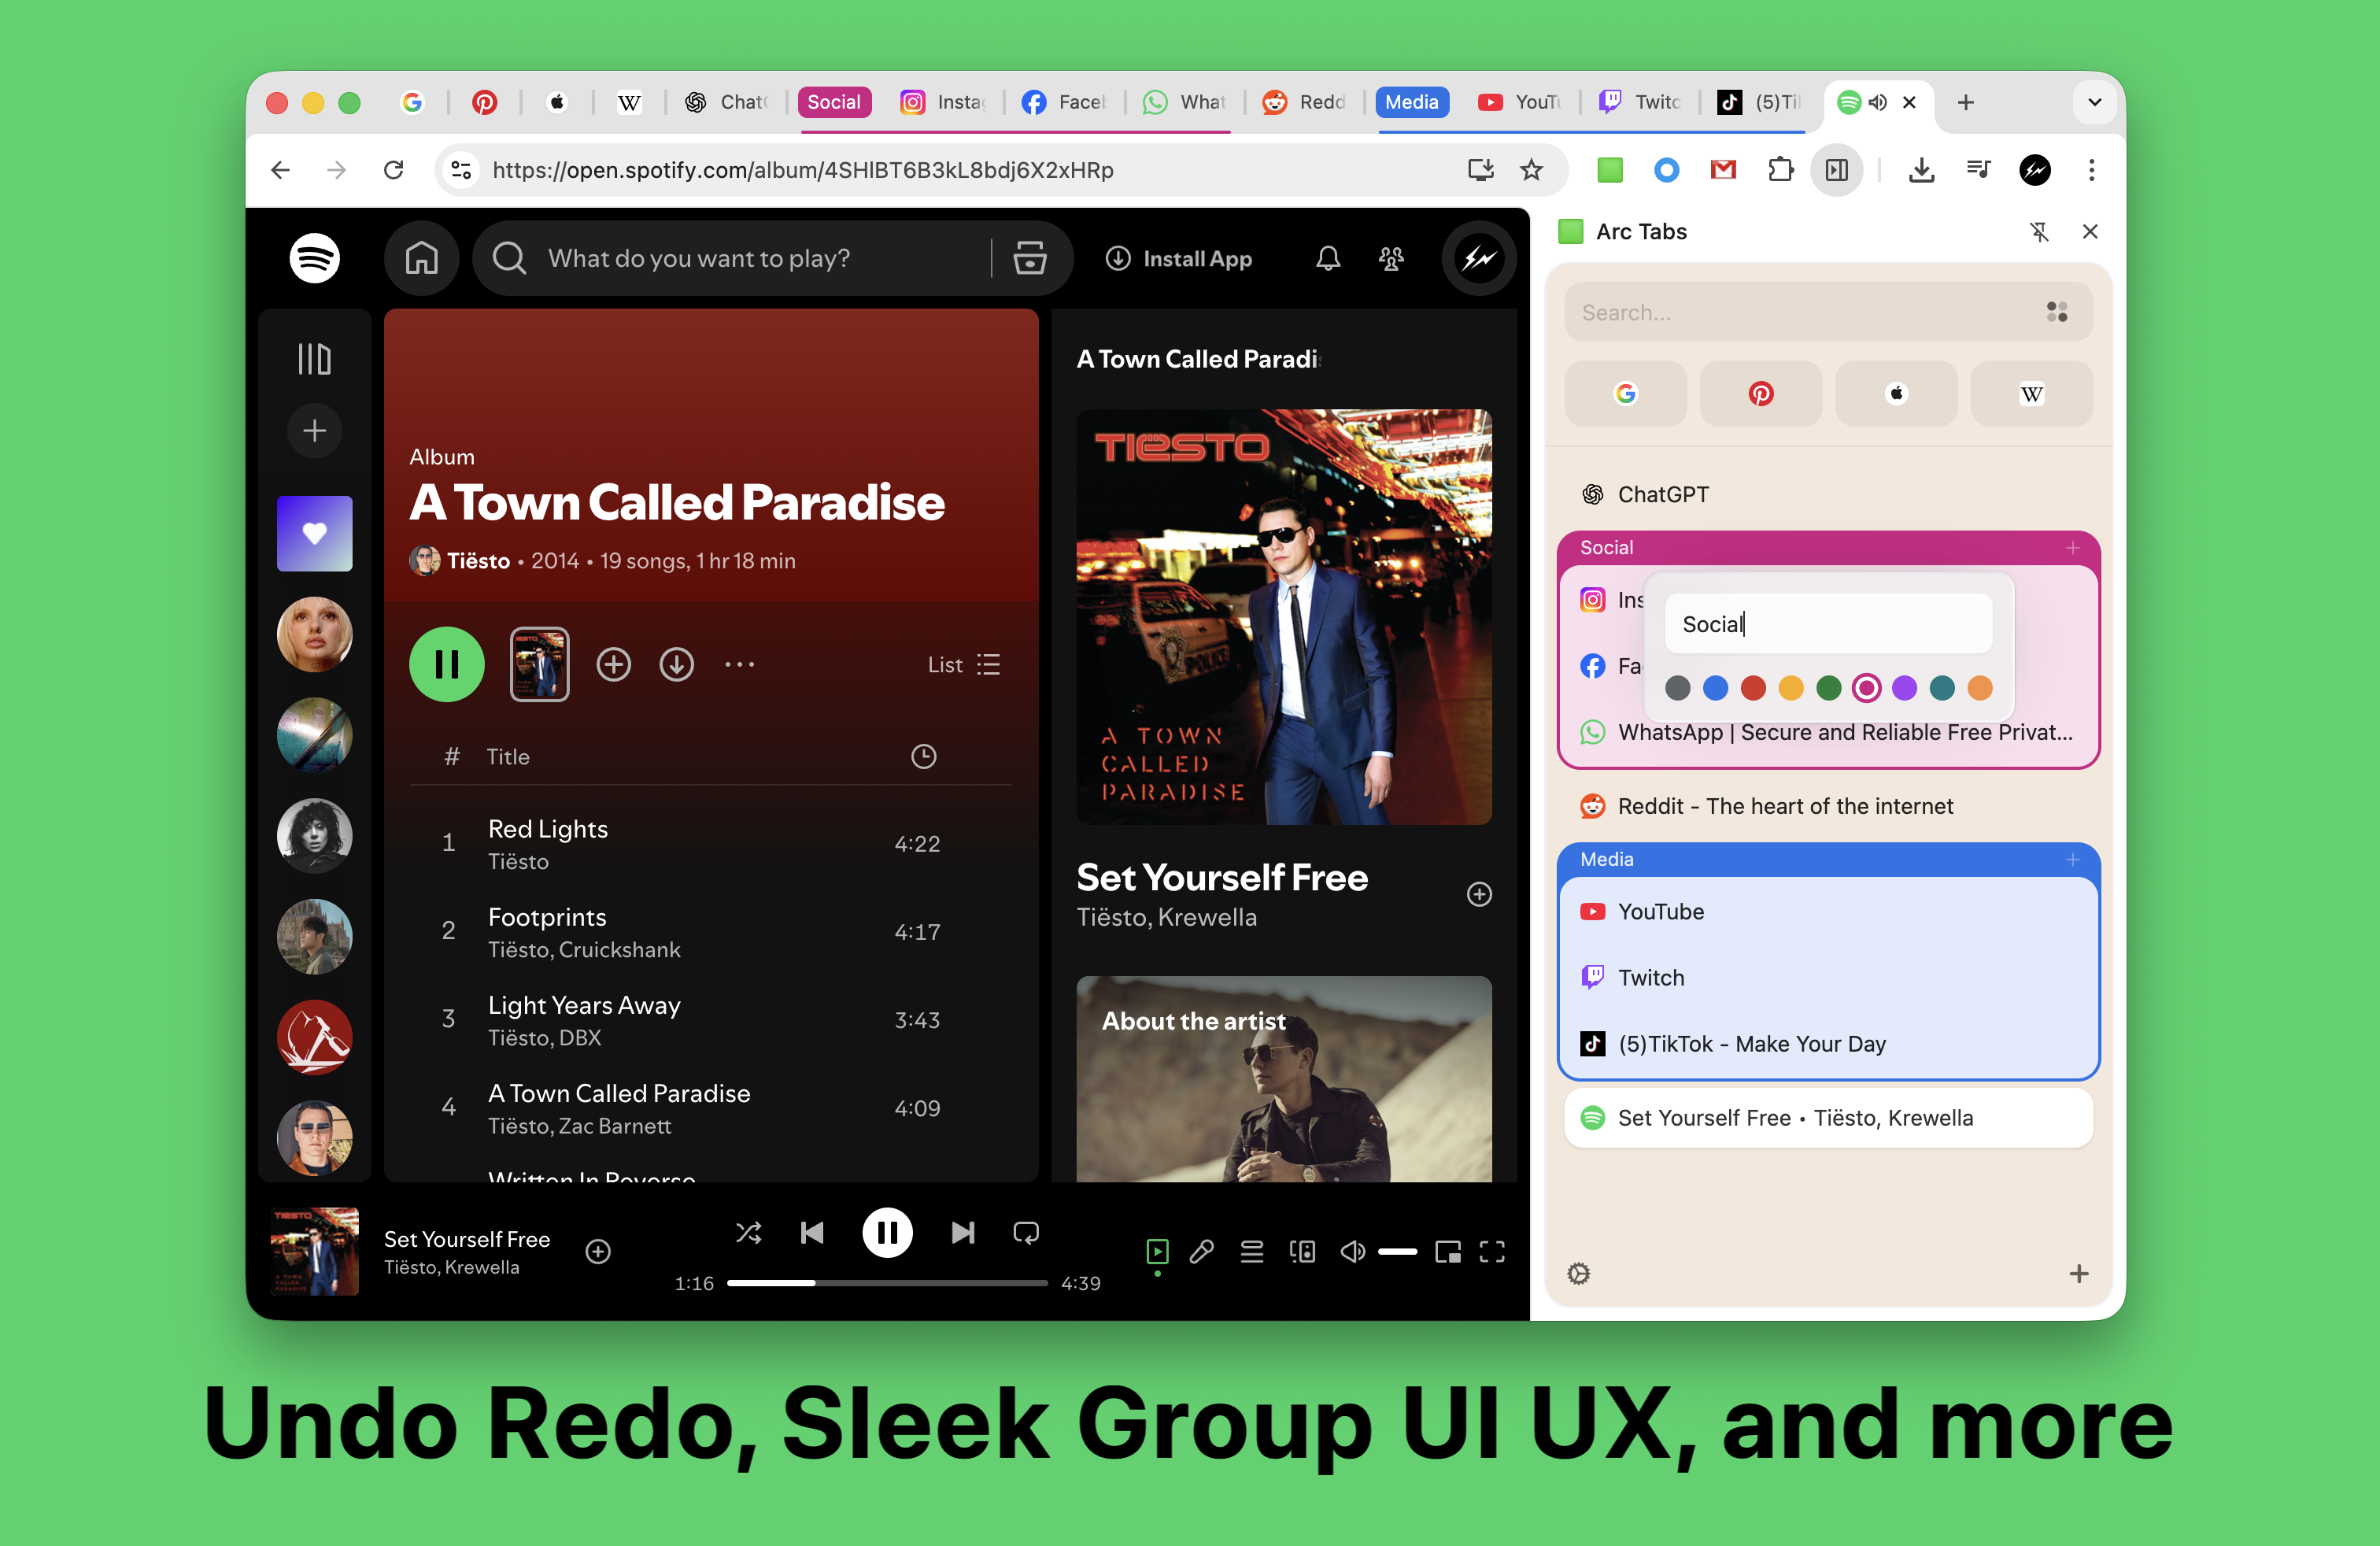Click Install App button

click(1178, 259)
